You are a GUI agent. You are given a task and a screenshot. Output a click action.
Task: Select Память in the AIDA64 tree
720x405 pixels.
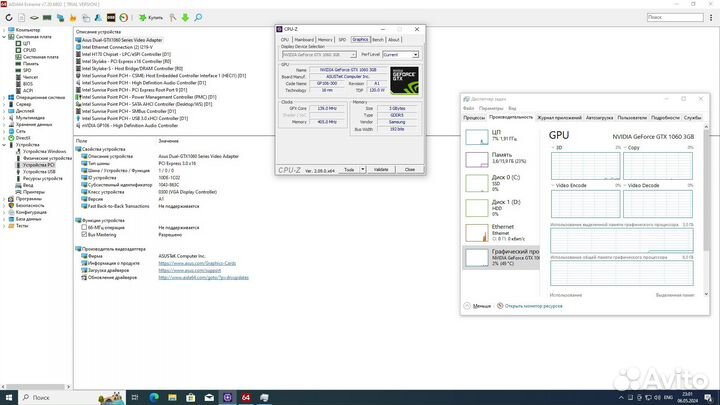click(31, 63)
